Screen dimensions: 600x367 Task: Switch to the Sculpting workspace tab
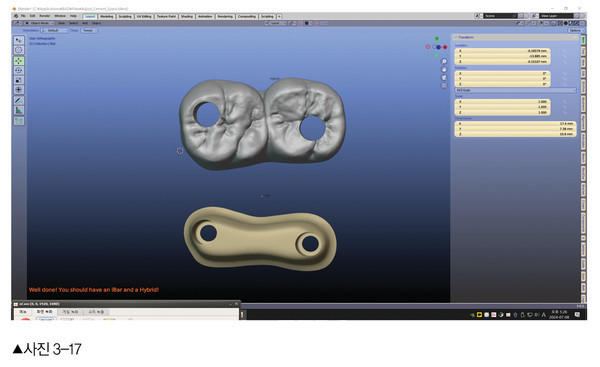[x=125, y=16]
